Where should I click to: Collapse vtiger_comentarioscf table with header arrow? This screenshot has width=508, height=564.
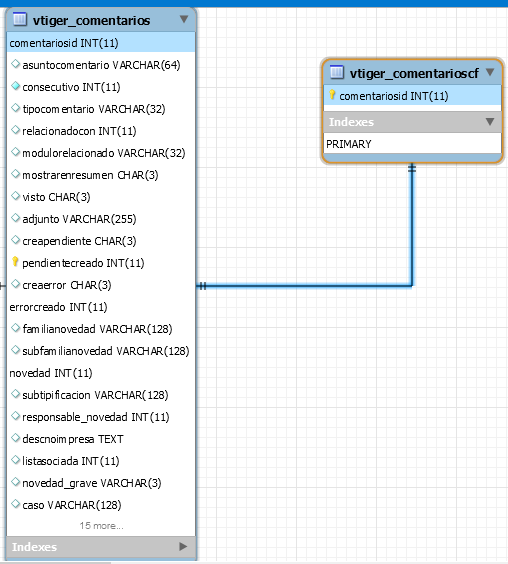(490, 72)
